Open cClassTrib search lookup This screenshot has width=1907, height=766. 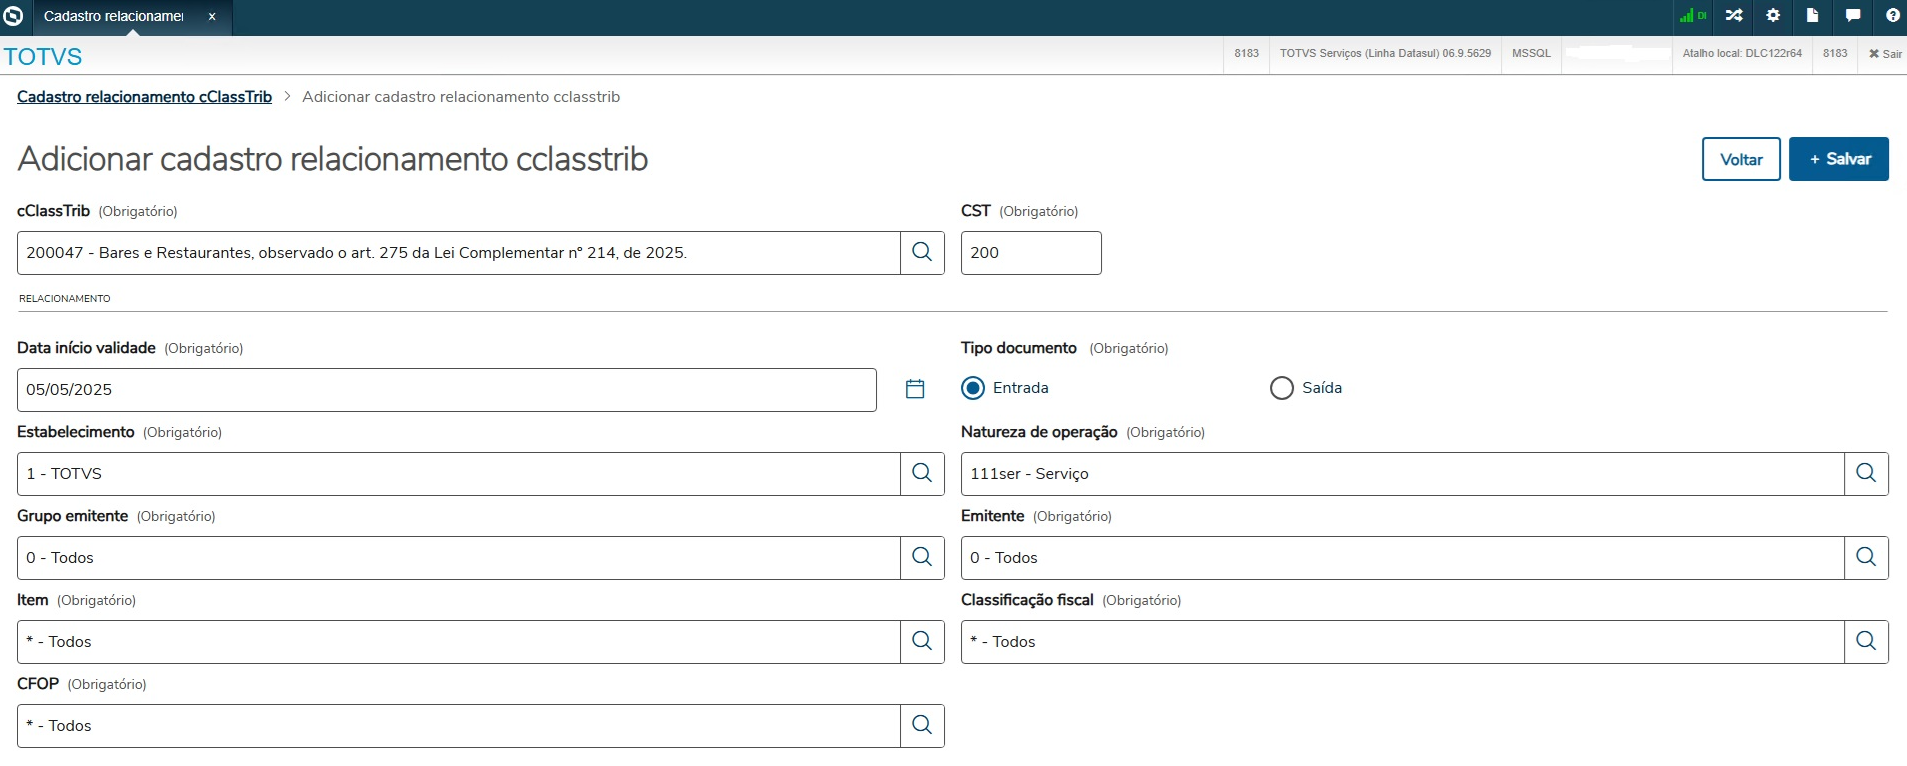[922, 253]
